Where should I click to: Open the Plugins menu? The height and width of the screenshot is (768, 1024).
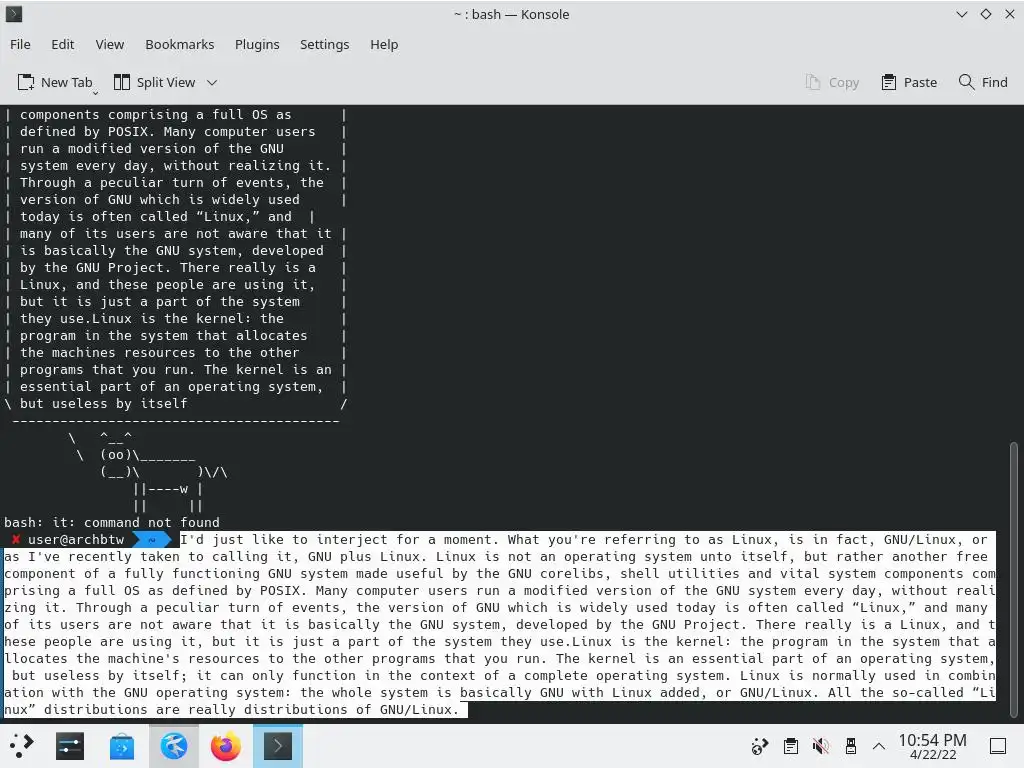click(257, 44)
